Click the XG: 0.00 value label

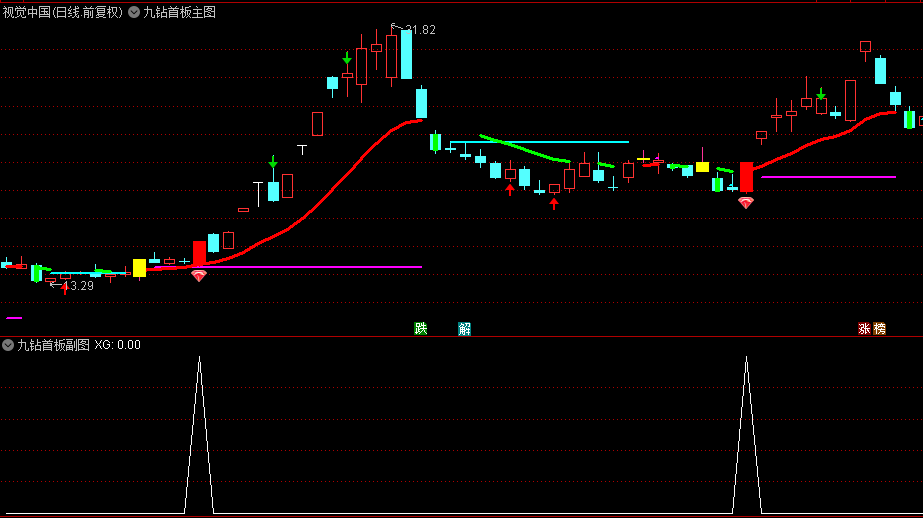click(118, 345)
